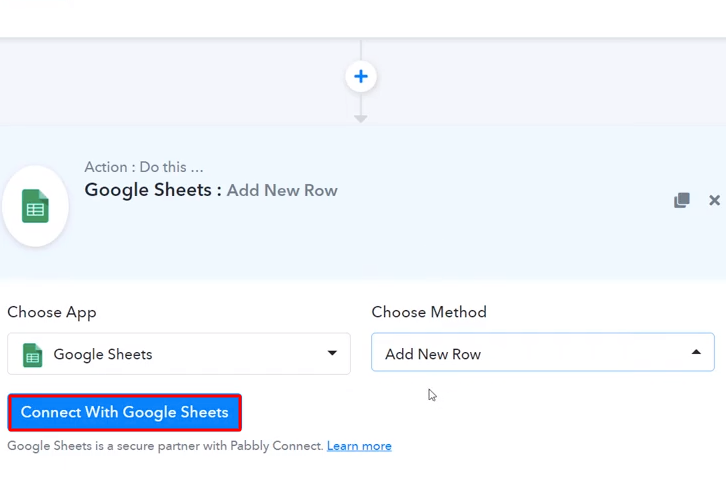Click the small Sheets icon in Choose App

(32, 355)
